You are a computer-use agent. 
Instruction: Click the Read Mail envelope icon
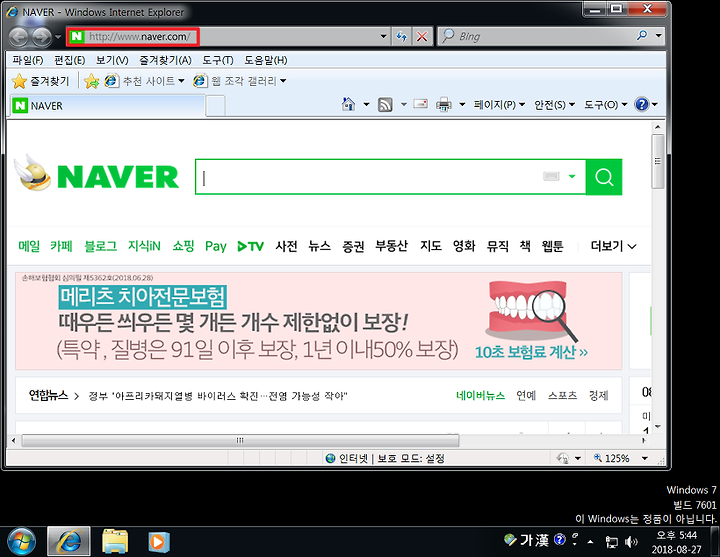coord(421,105)
